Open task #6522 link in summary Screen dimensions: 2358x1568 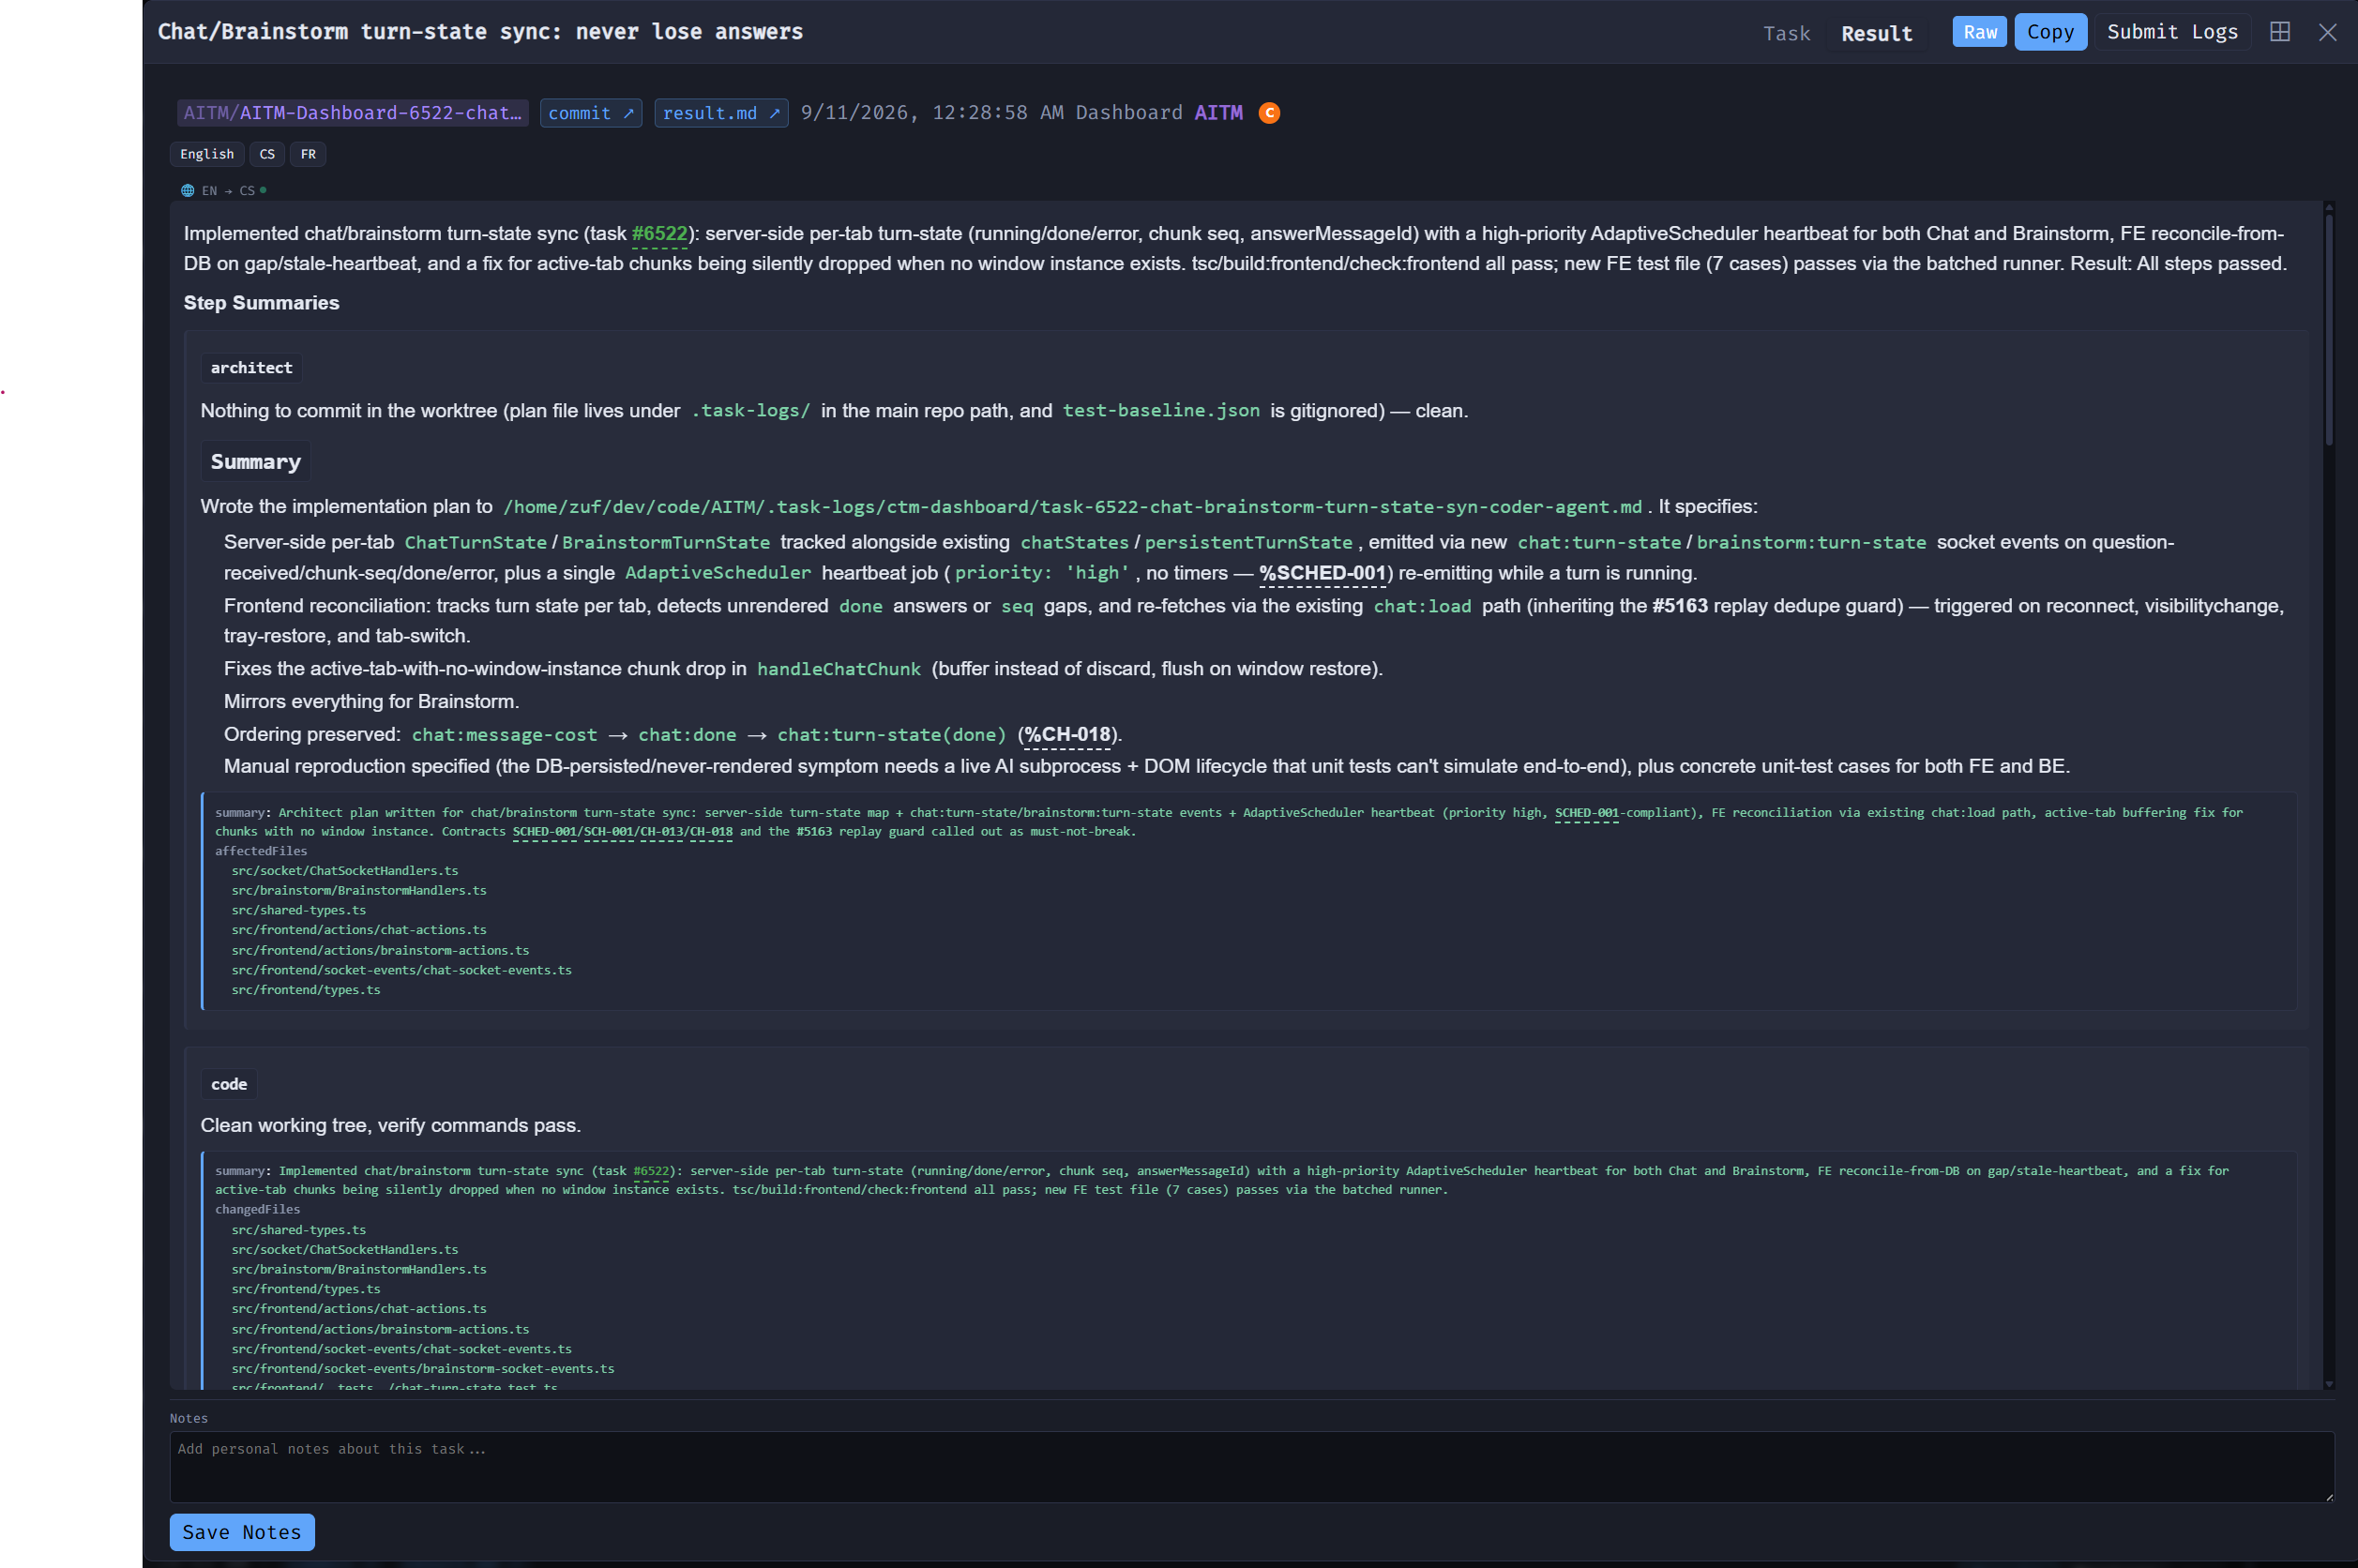pos(659,233)
